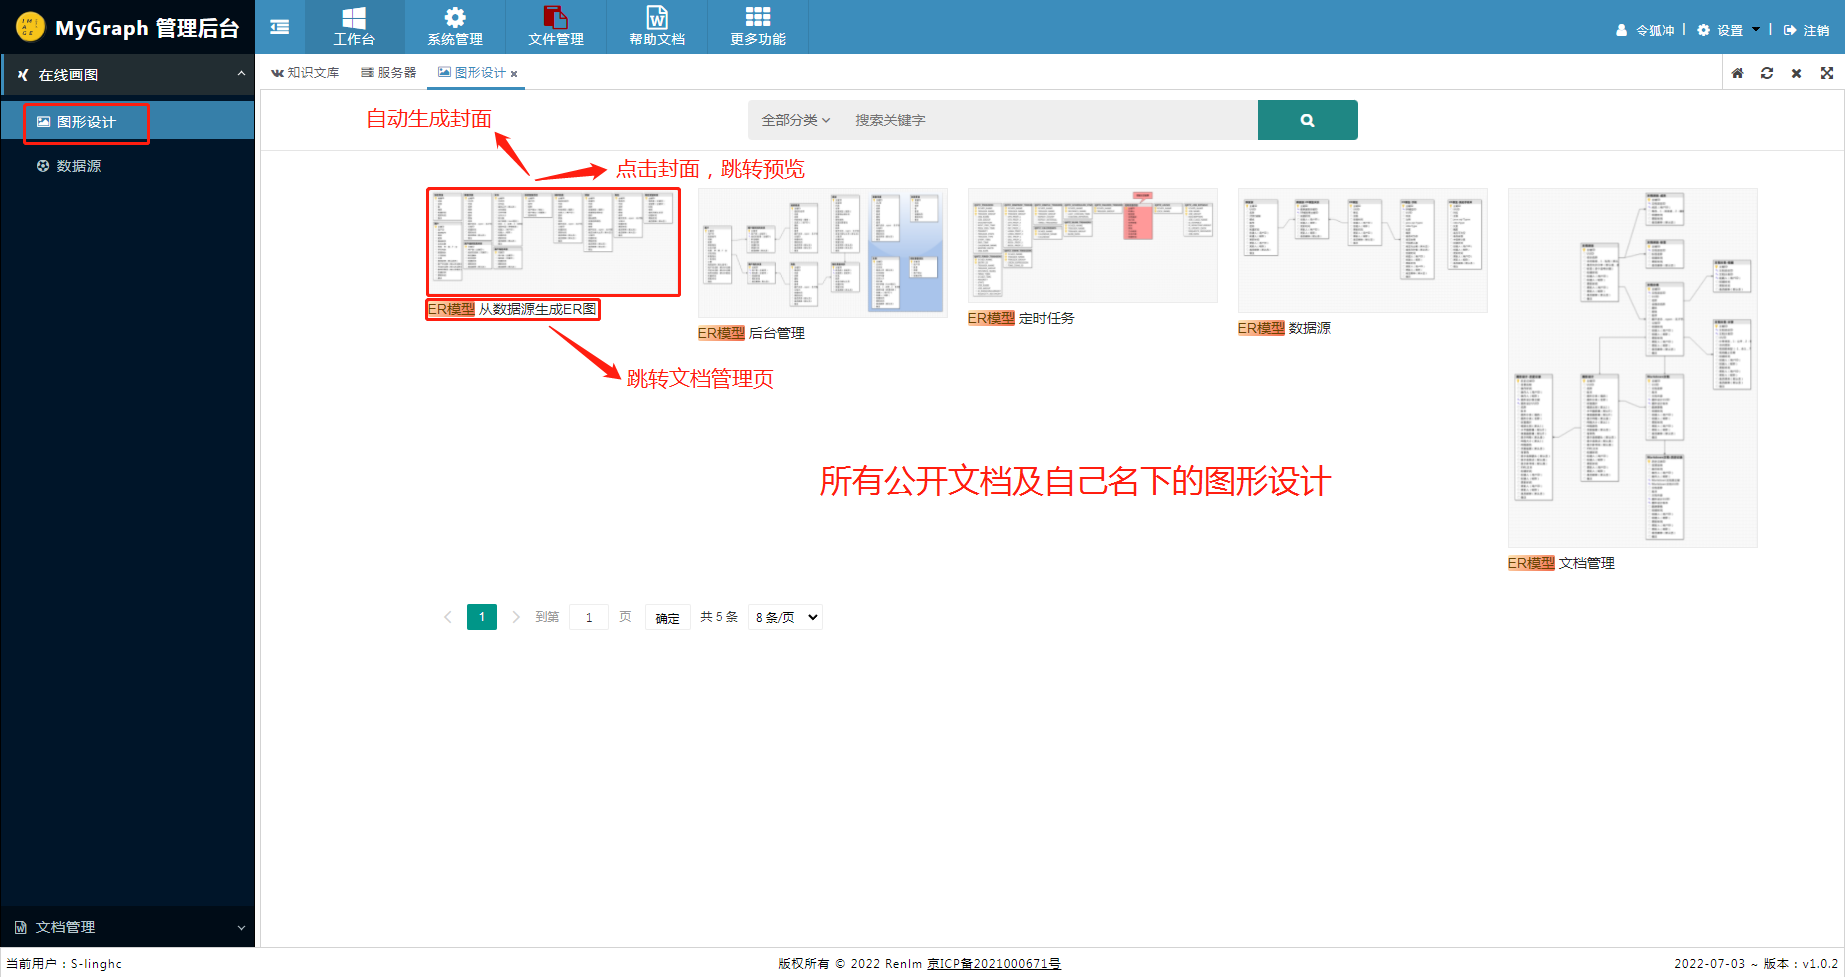Toggle the sidebar collapse icon

(x=279, y=27)
